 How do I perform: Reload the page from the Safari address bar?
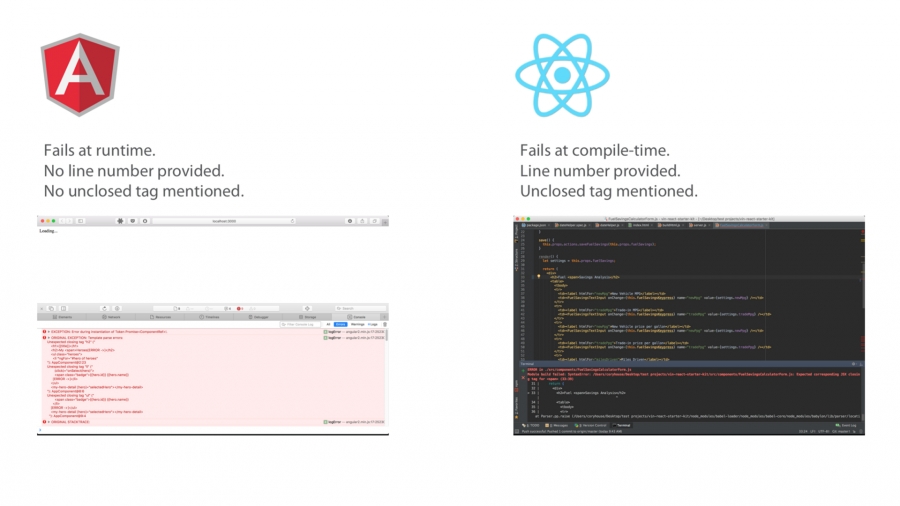click(292, 221)
